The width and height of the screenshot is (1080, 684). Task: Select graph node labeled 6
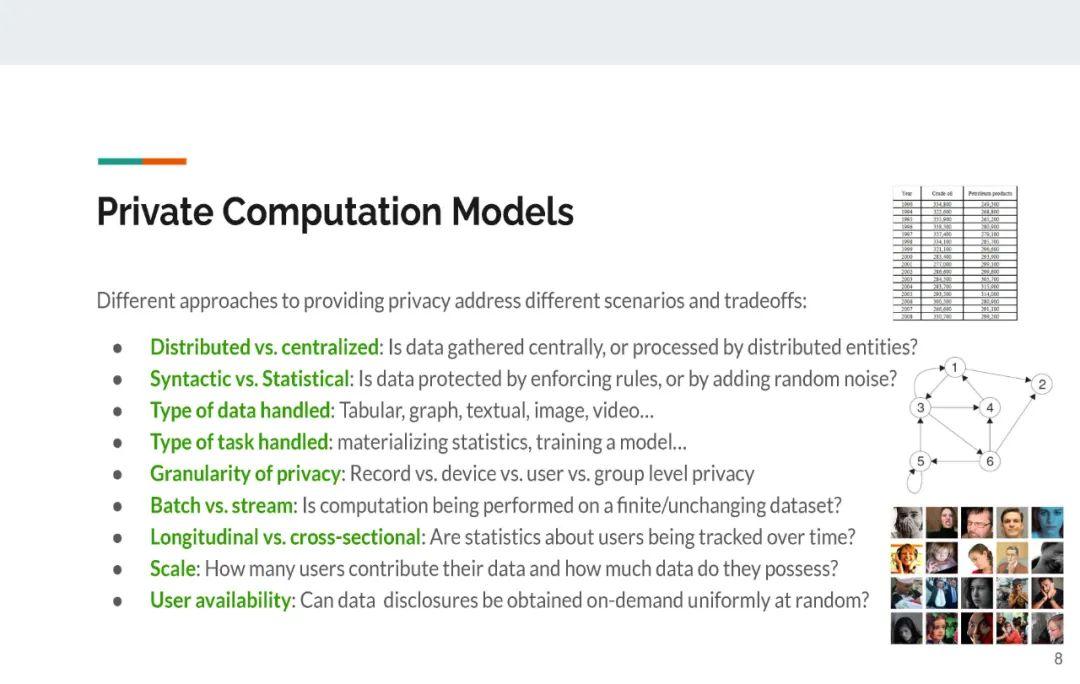tap(990, 461)
